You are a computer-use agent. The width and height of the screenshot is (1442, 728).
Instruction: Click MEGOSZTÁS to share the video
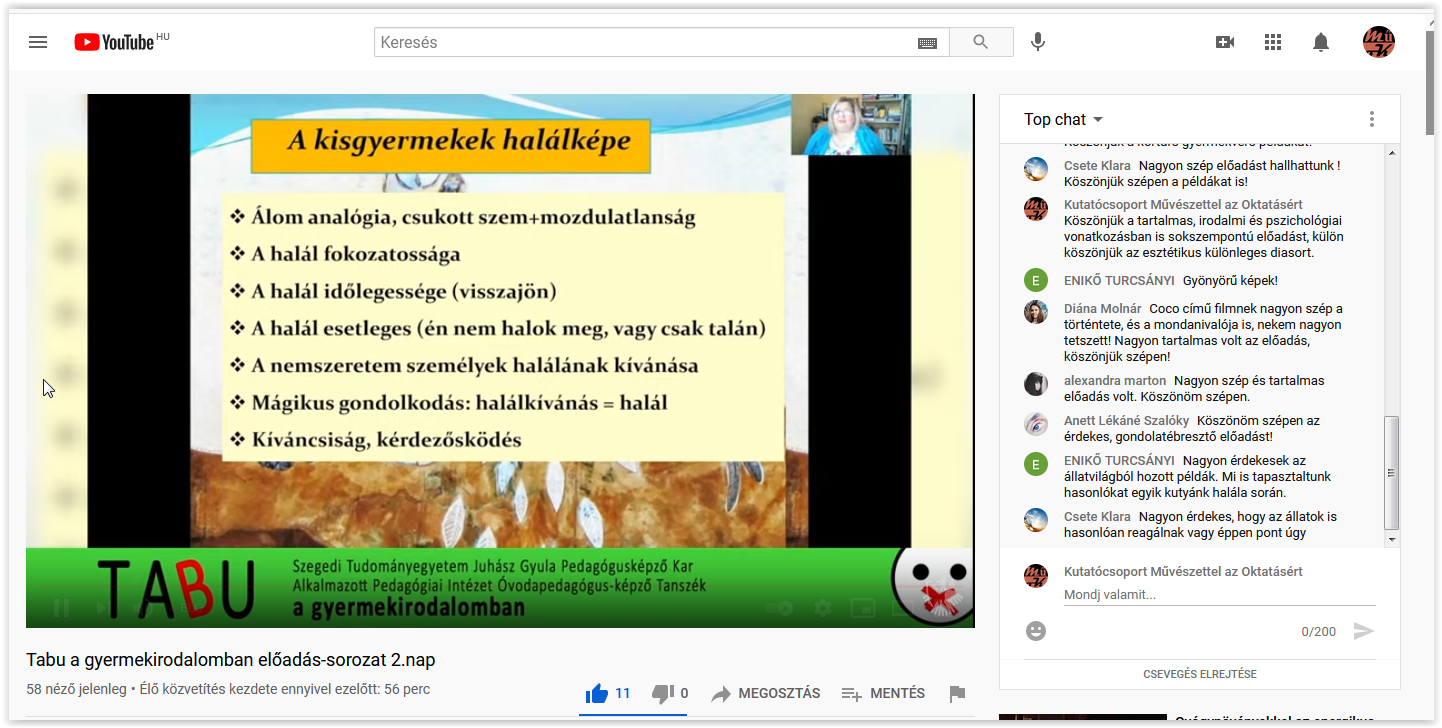pos(766,694)
